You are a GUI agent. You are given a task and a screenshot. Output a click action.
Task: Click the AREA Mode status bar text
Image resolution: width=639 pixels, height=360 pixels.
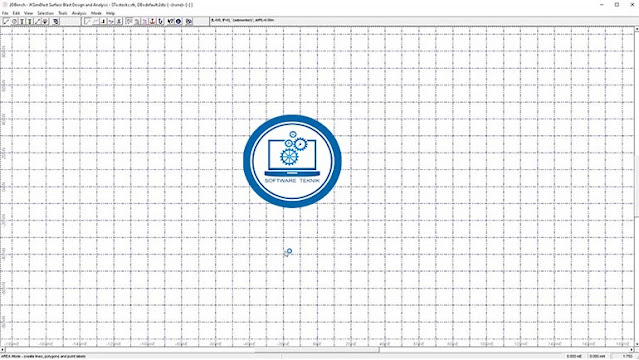[43, 356]
